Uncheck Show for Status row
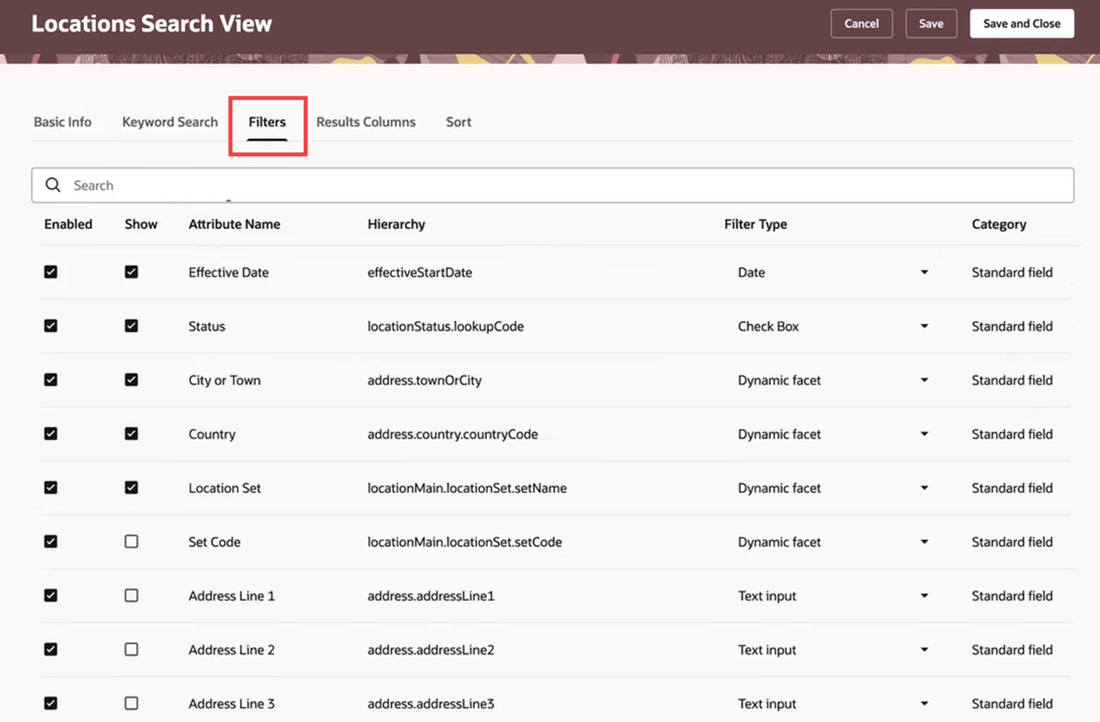Image resolution: width=1100 pixels, height=722 pixels. (x=131, y=326)
